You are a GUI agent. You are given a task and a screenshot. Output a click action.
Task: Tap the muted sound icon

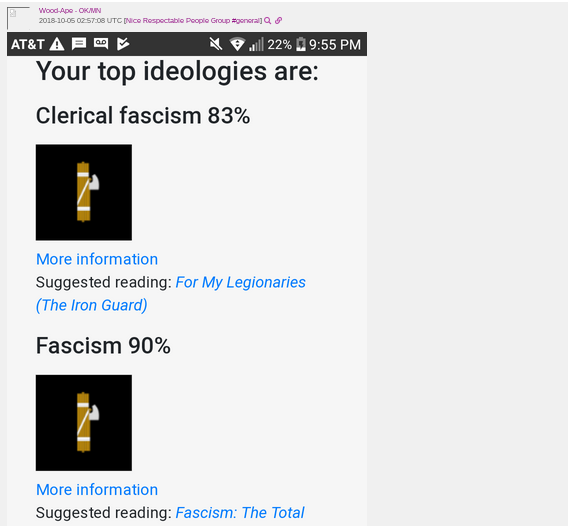click(x=216, y=44)
